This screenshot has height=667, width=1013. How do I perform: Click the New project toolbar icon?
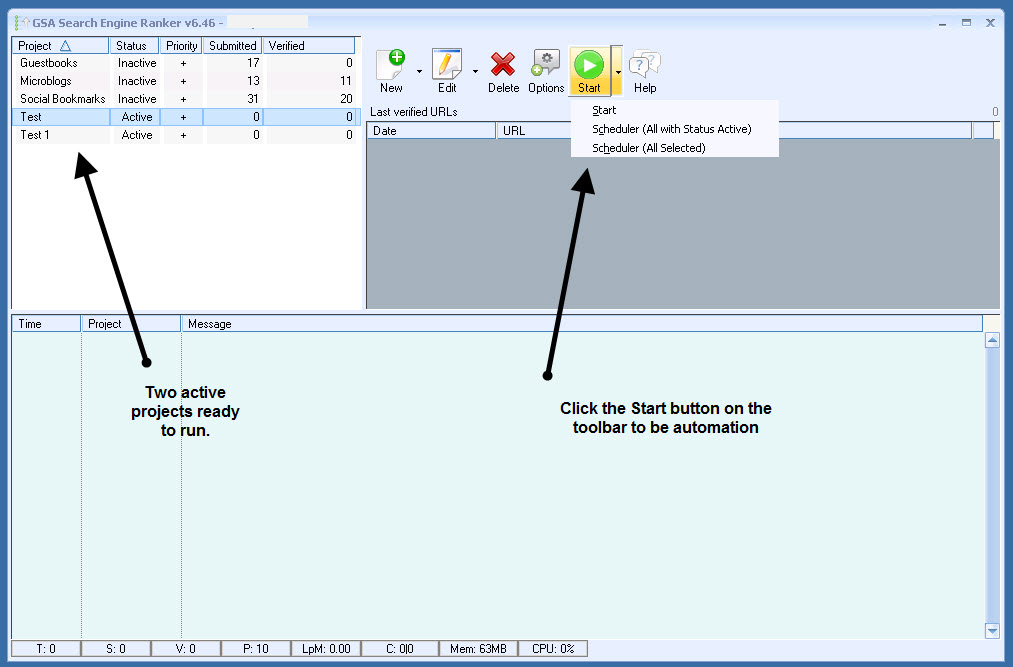391,66
